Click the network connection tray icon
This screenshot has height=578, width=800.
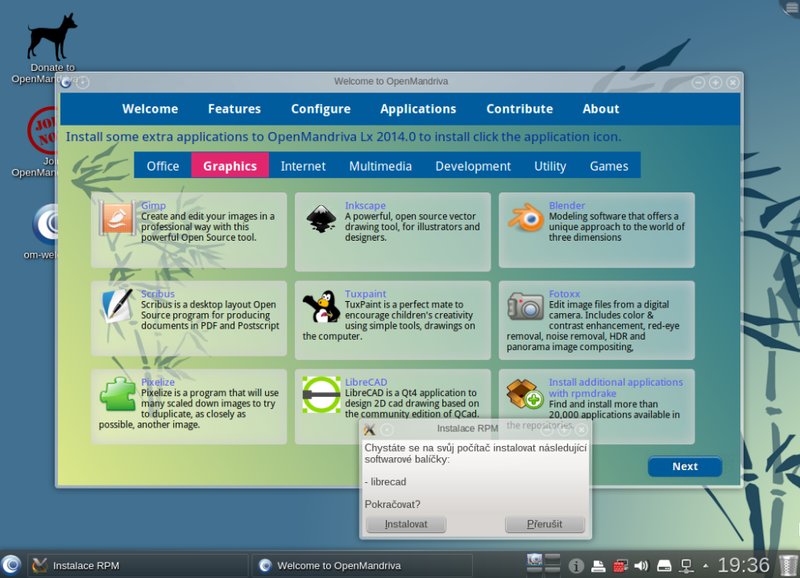686,566
